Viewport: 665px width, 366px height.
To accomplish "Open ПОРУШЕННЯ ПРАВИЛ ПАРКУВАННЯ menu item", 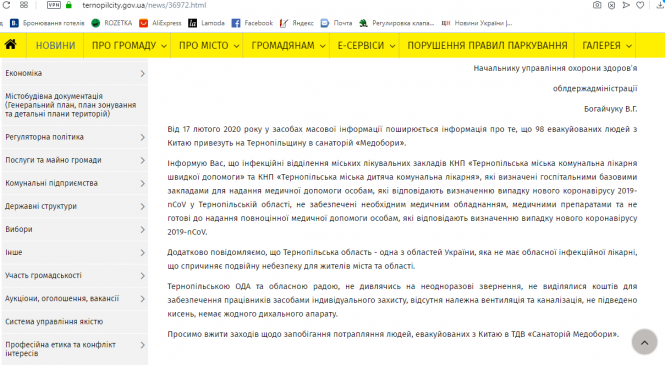I will point(487,45).
